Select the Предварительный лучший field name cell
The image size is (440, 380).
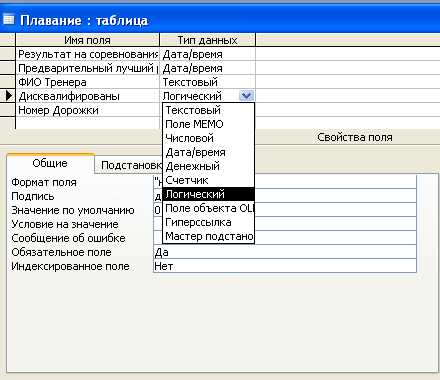[x=88, y=68]
